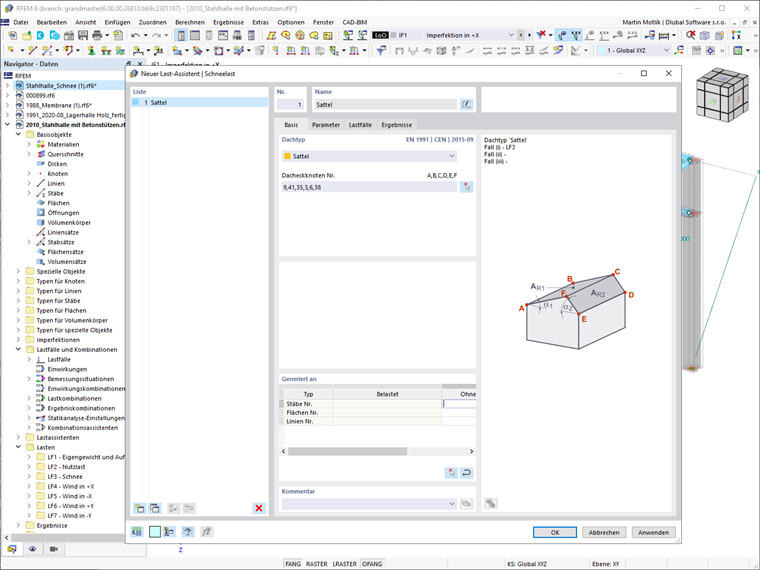This screenshot has width=760, height=570.
Task: Click the reverse arrow icon under Generiert an table
Action: 466,473
